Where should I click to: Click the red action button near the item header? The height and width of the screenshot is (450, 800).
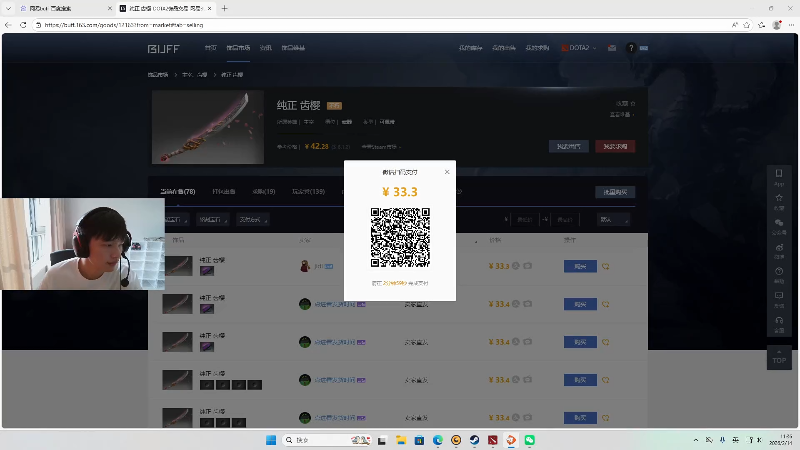615,146
